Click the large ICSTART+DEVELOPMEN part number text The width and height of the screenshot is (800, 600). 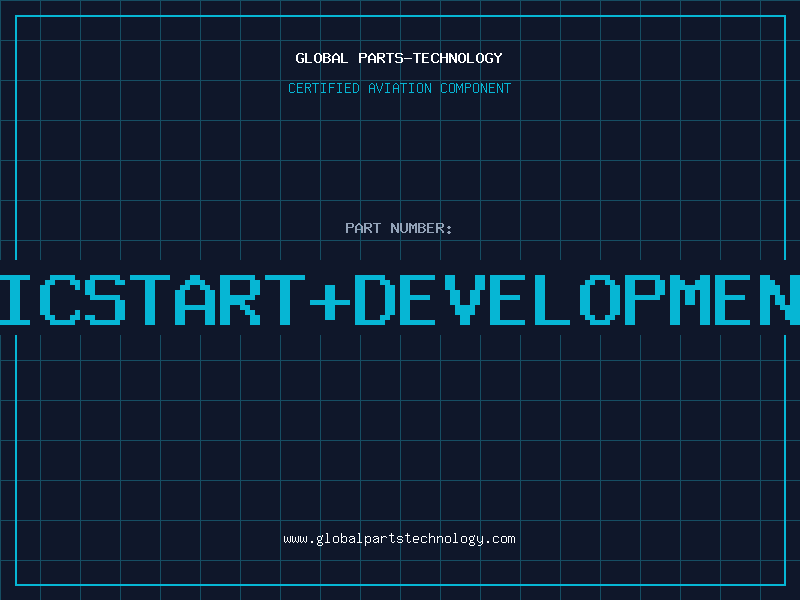(x=400, y=299)
